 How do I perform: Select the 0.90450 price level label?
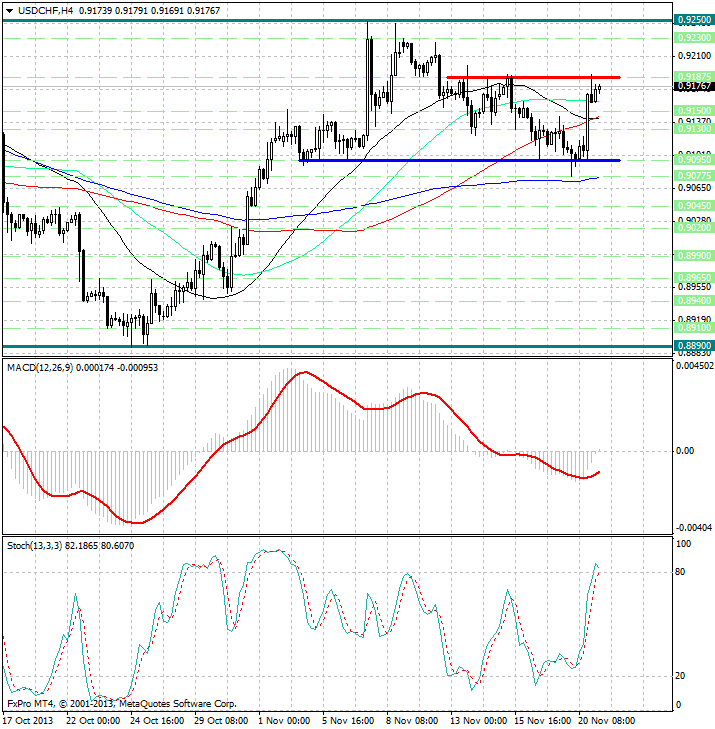[694, 205]
